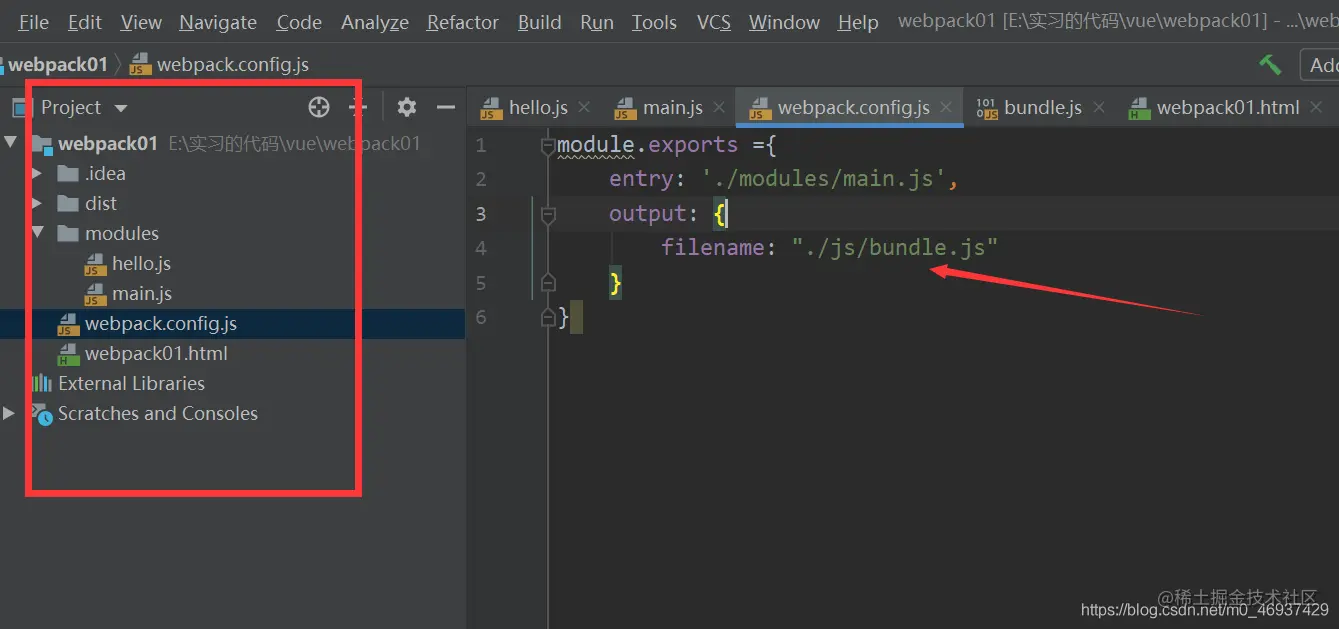
Task: Close the bundle.js tab
Action: click(1099, 107)
